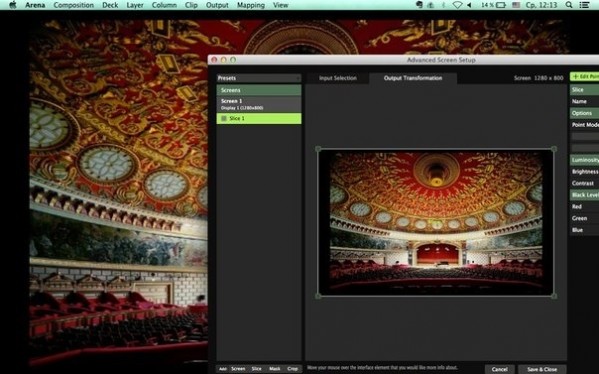Click the top-right corner point of slice
This screenshot has height=374, width=599.
pyautogui.click(x=554, y=149)
